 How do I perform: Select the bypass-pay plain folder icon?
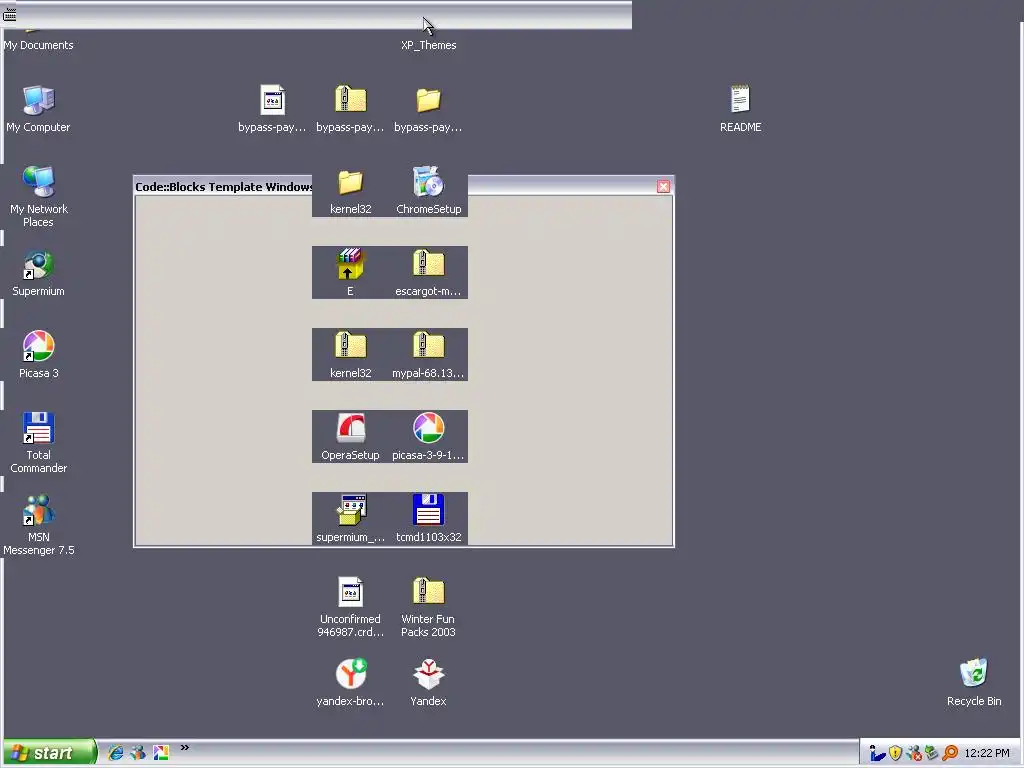[x=428, y=101]
